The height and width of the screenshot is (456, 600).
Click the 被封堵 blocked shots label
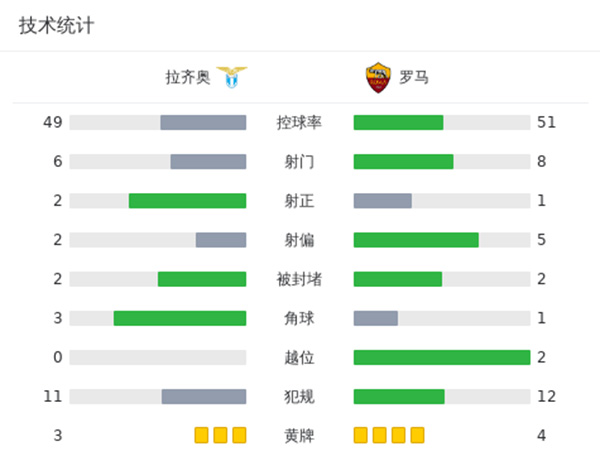point(299,279)
